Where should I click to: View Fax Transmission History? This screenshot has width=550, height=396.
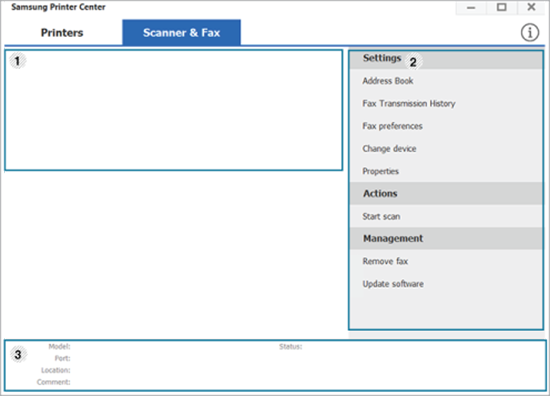coord(409,103)
